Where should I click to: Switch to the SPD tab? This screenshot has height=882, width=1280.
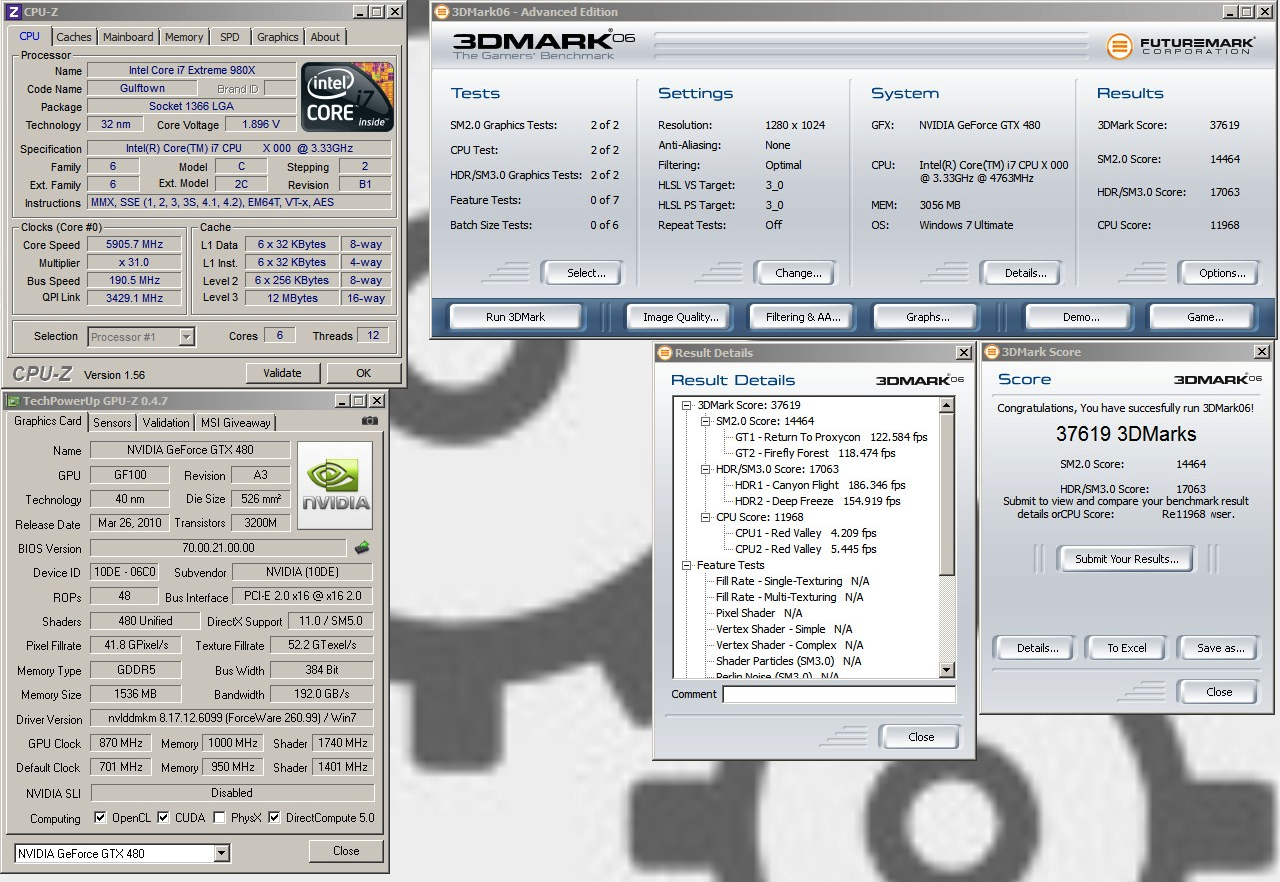tap(230, 37)
